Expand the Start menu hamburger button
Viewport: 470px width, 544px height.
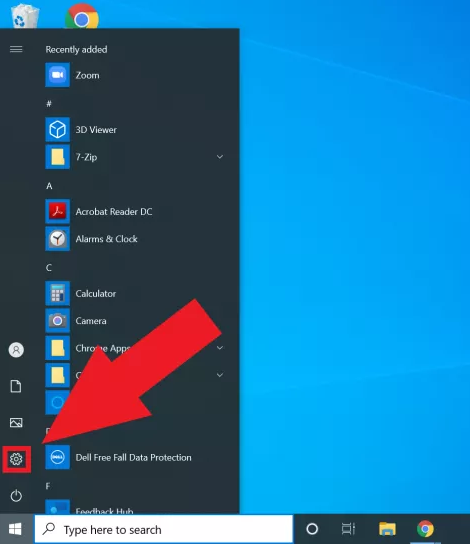[x=16, y=49]
